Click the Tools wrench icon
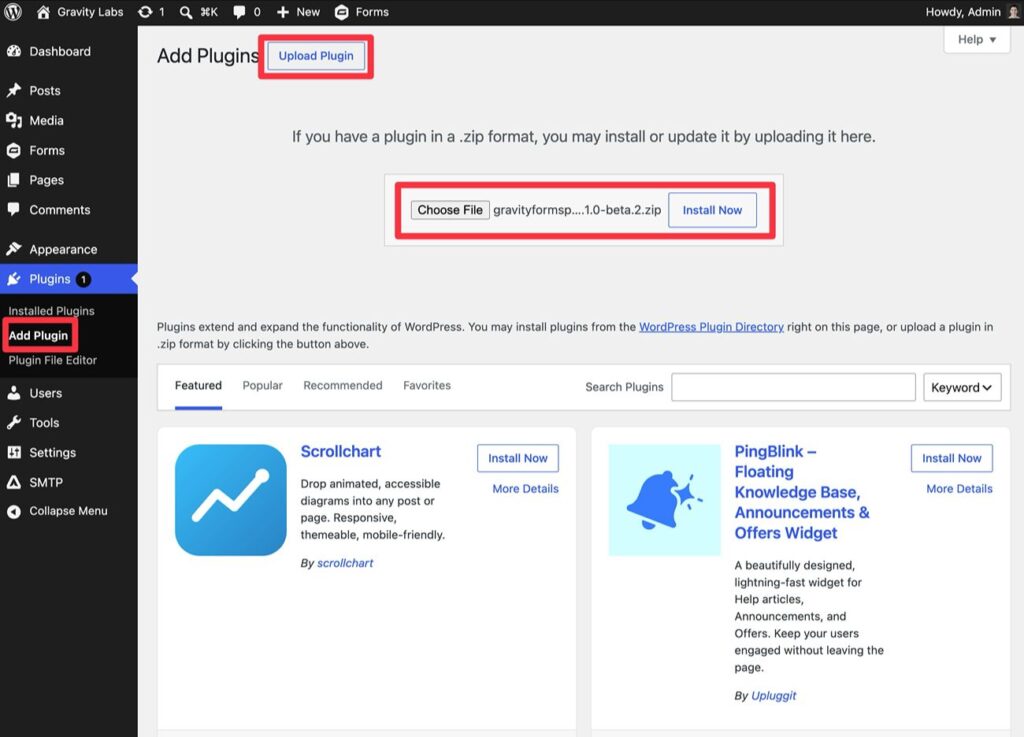Image resolution: width=1024 pixels, height=737 pixels. tap(14, 422)
